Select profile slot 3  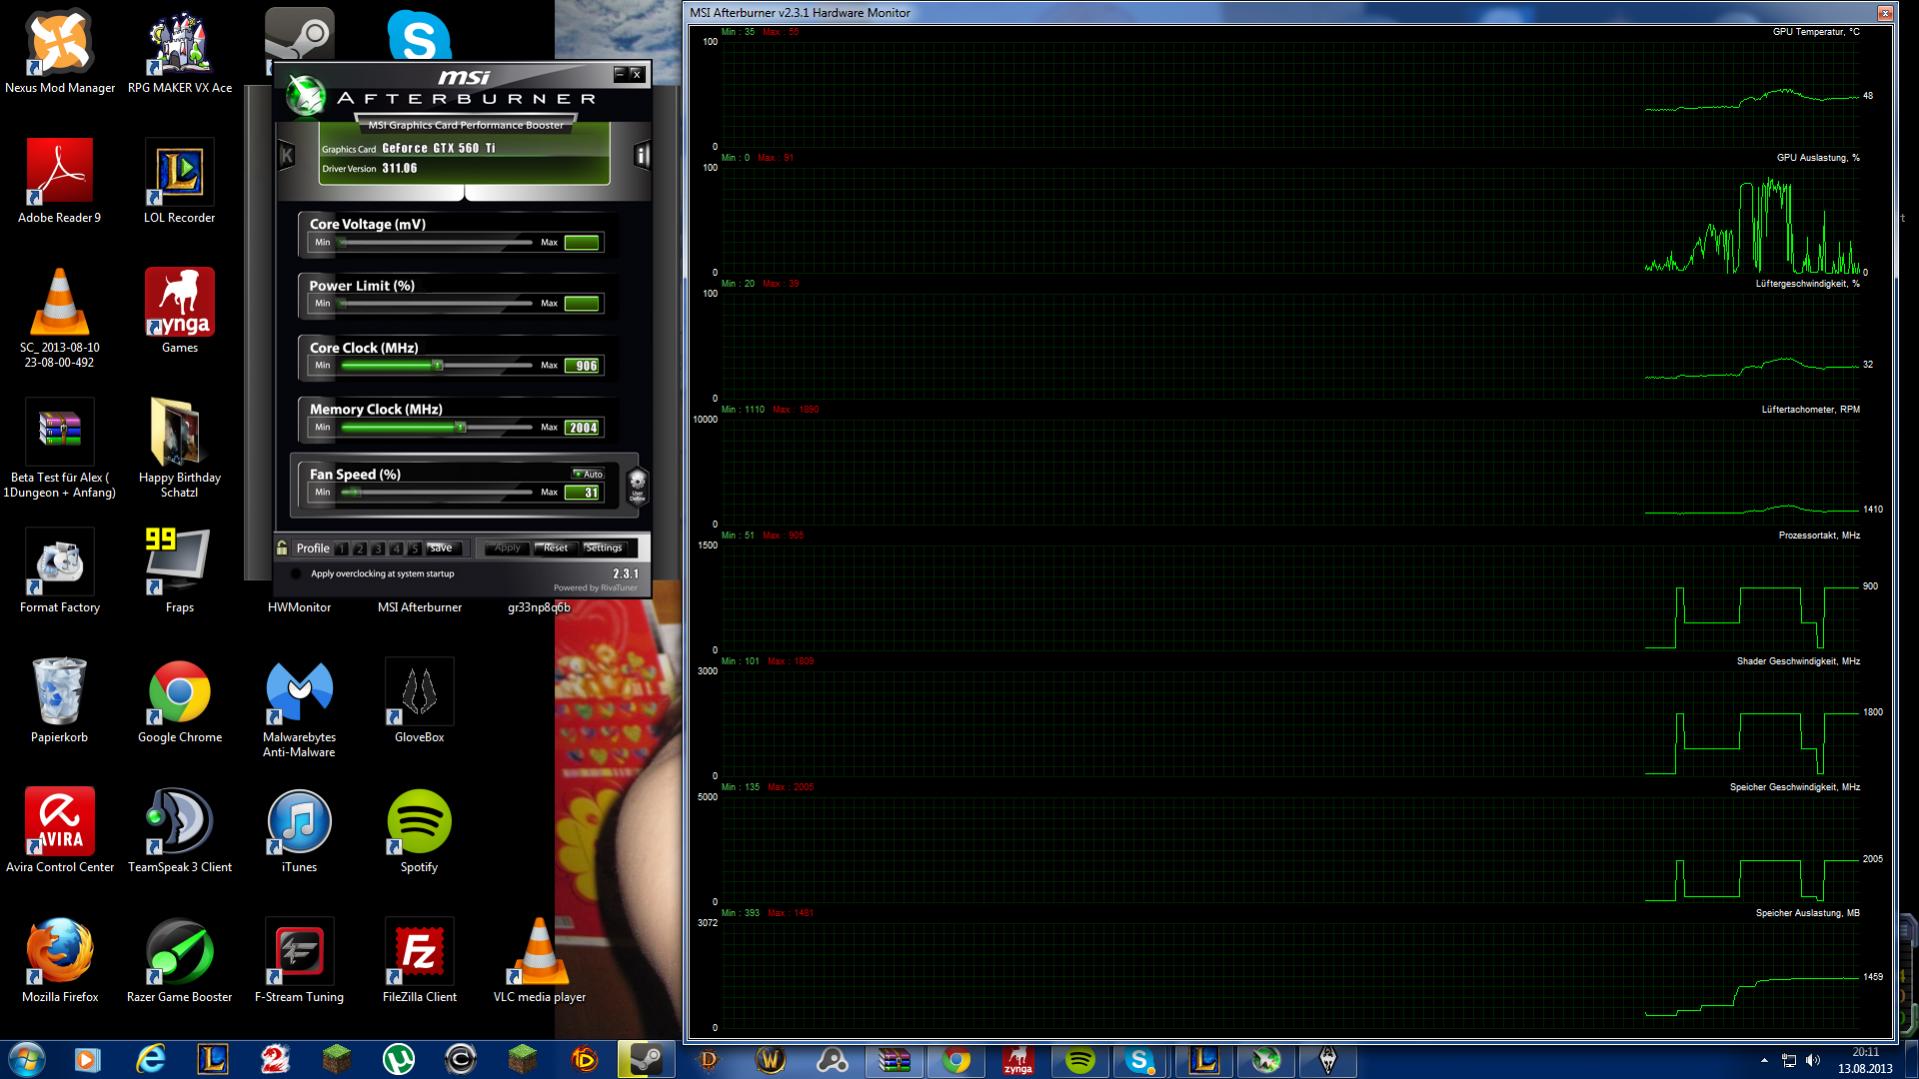click(x=378, y=548)
